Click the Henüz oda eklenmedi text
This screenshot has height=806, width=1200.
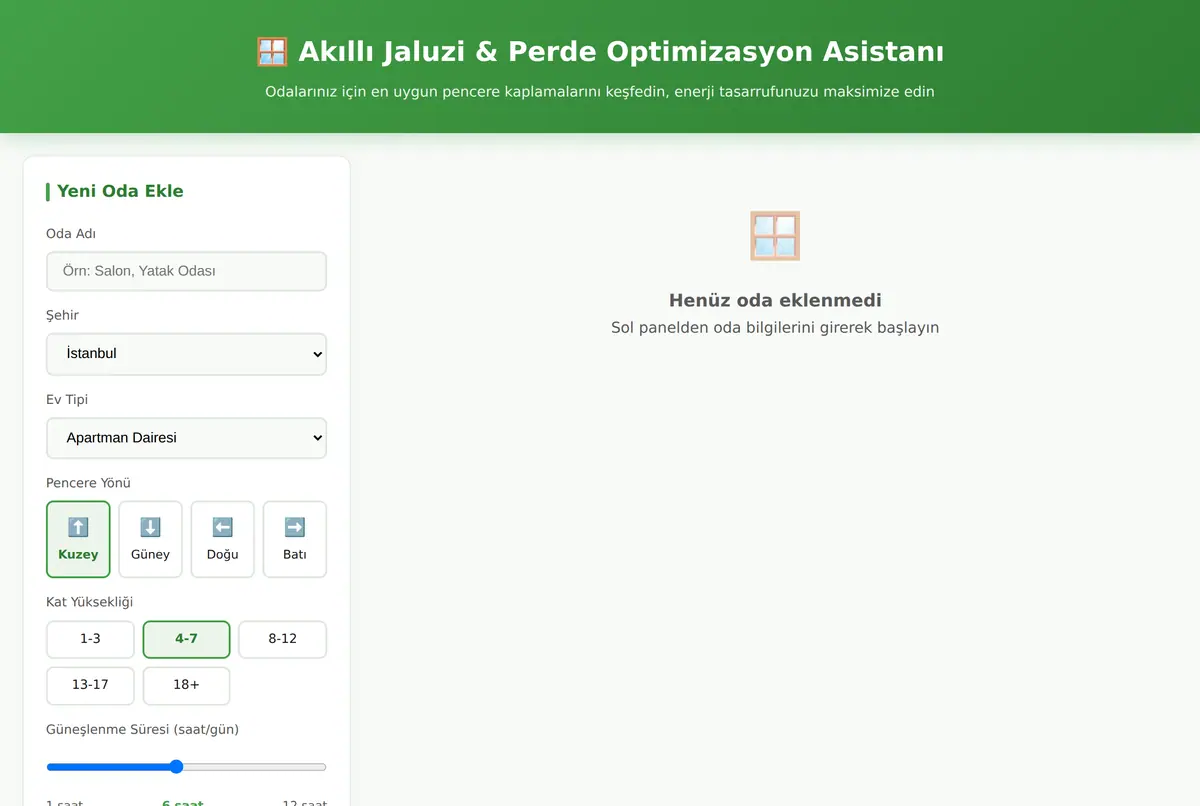775,300
